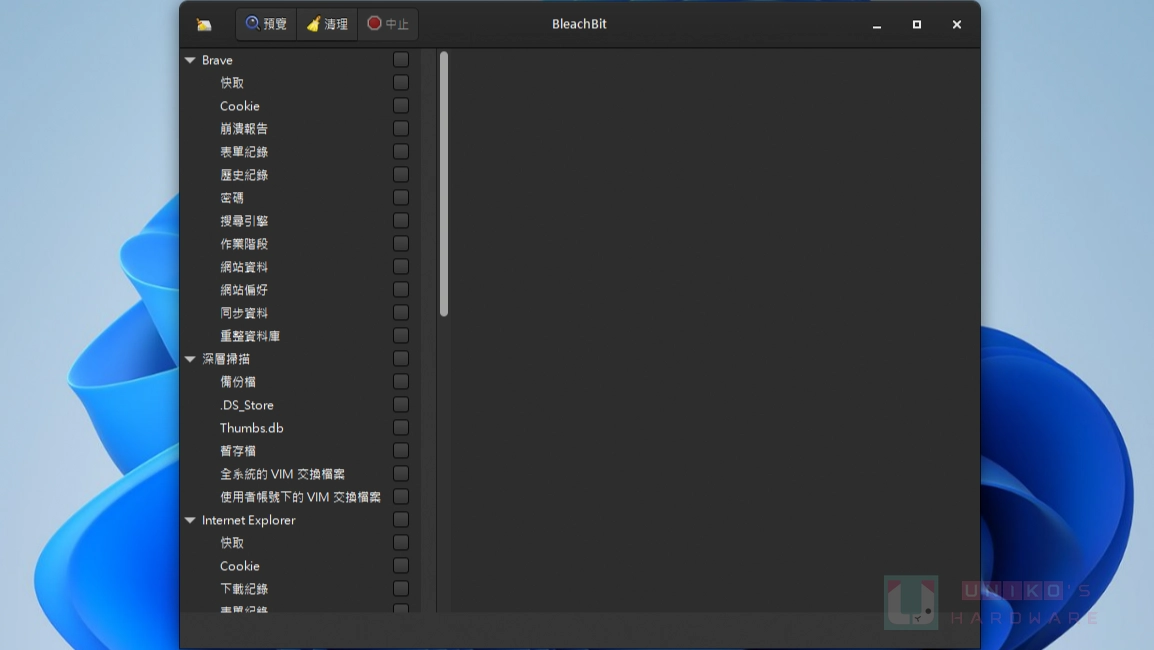Check the 作業階段 checkbox
1154x650 pixels.
(401, 244)
